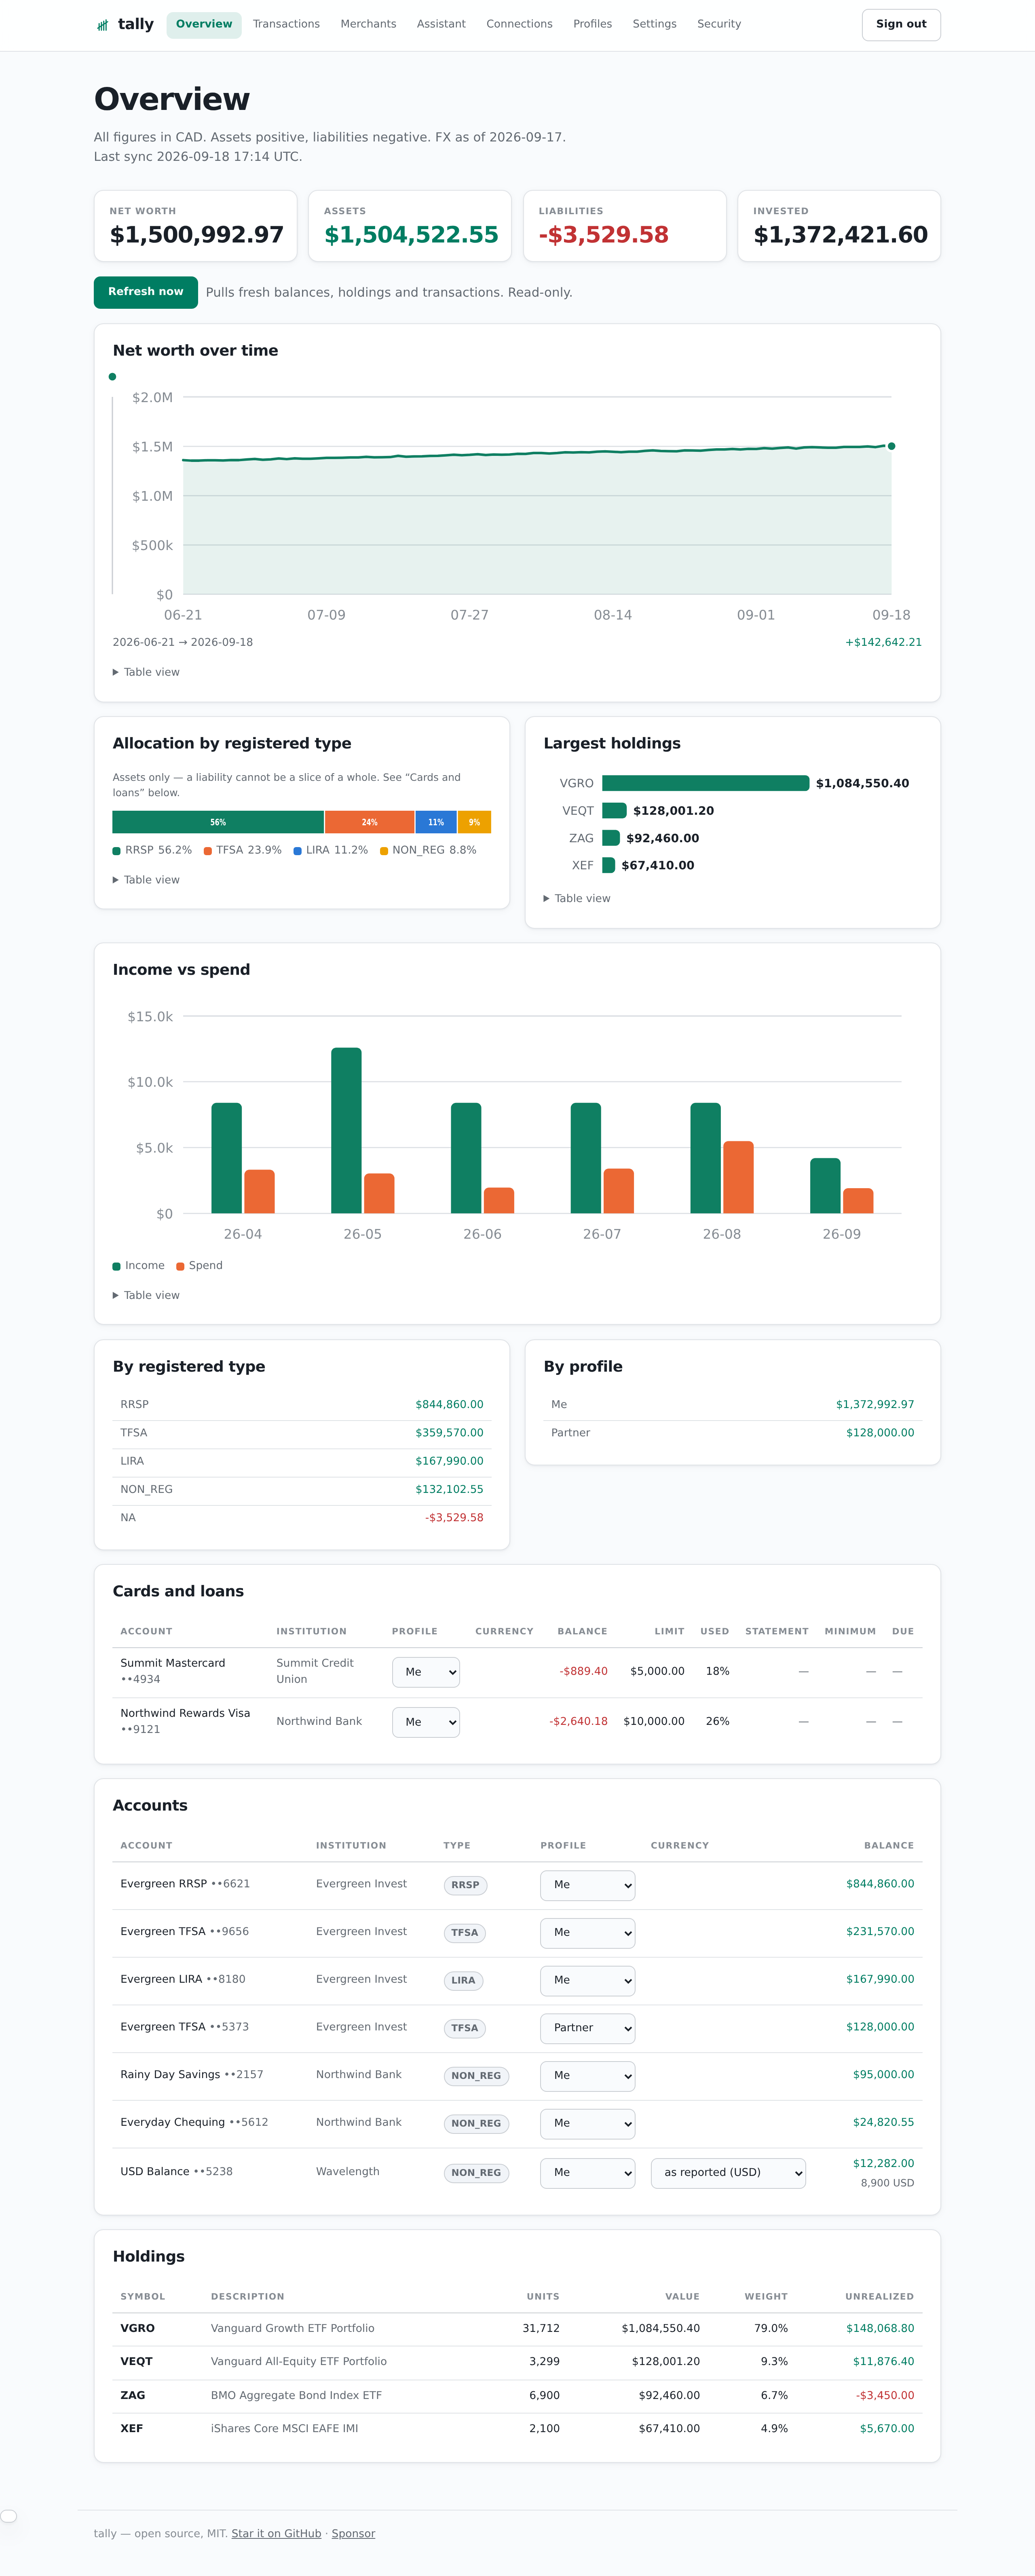The width and height of the screenshot is (1035, 2576).
Task: Click the VGRO bar in Largest holdings
Action: [706, 783]
